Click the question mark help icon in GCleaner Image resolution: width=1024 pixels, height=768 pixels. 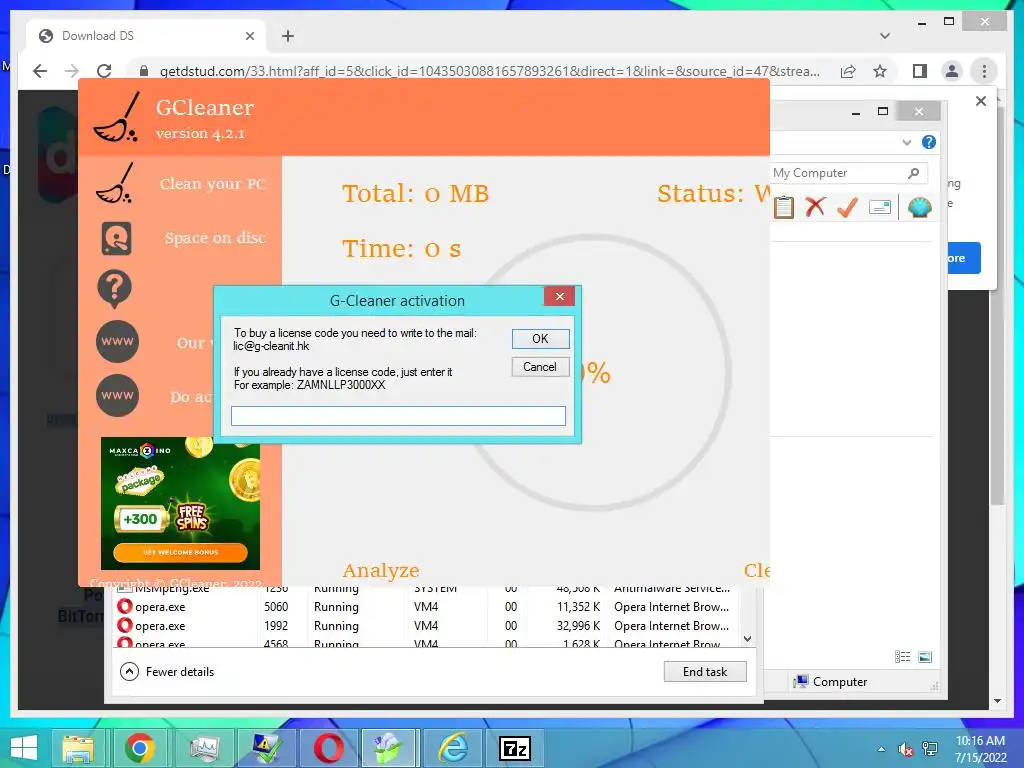coord(115,289)
